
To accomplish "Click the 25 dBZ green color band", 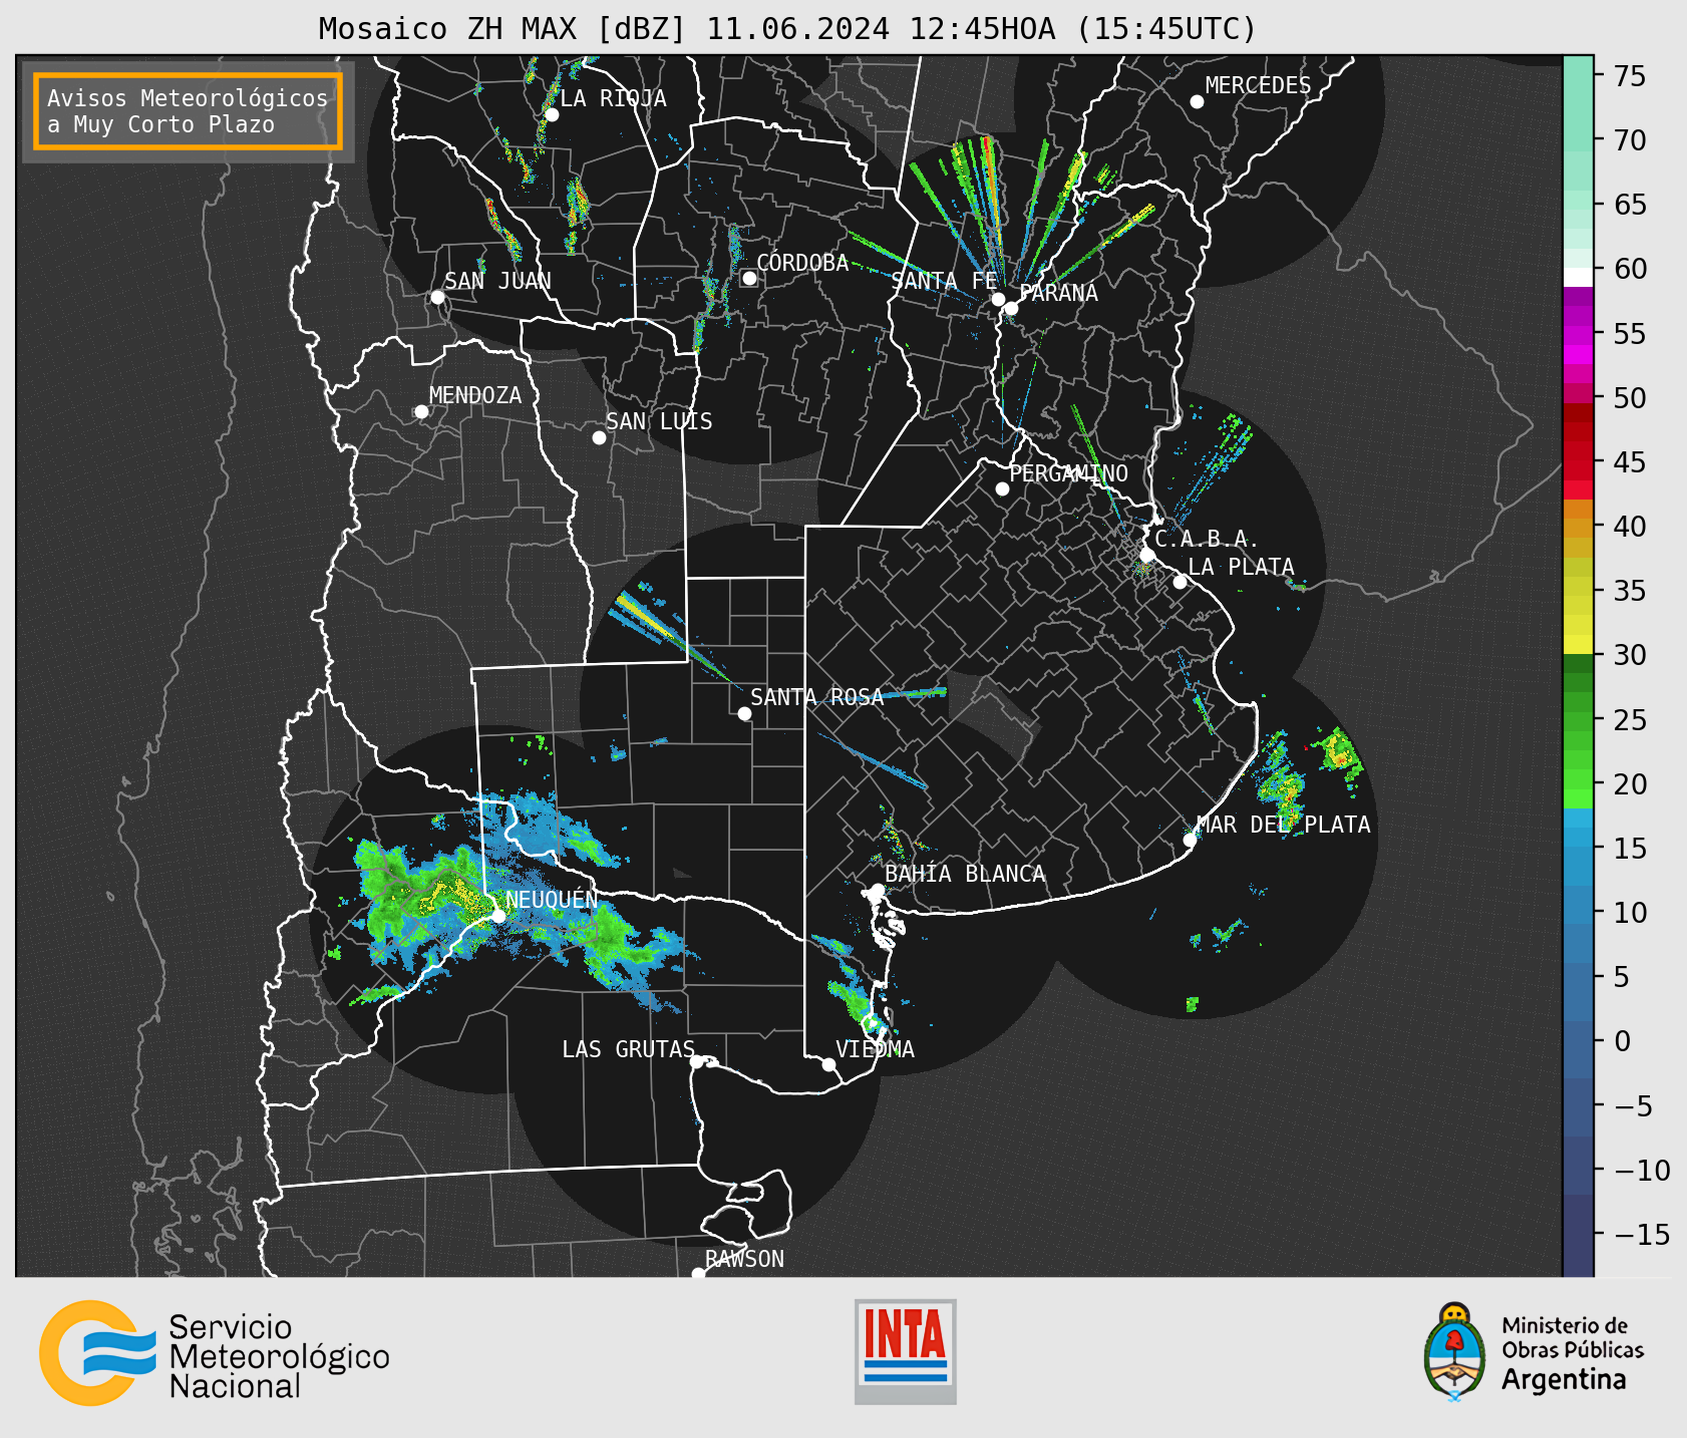I will 1578,720.
